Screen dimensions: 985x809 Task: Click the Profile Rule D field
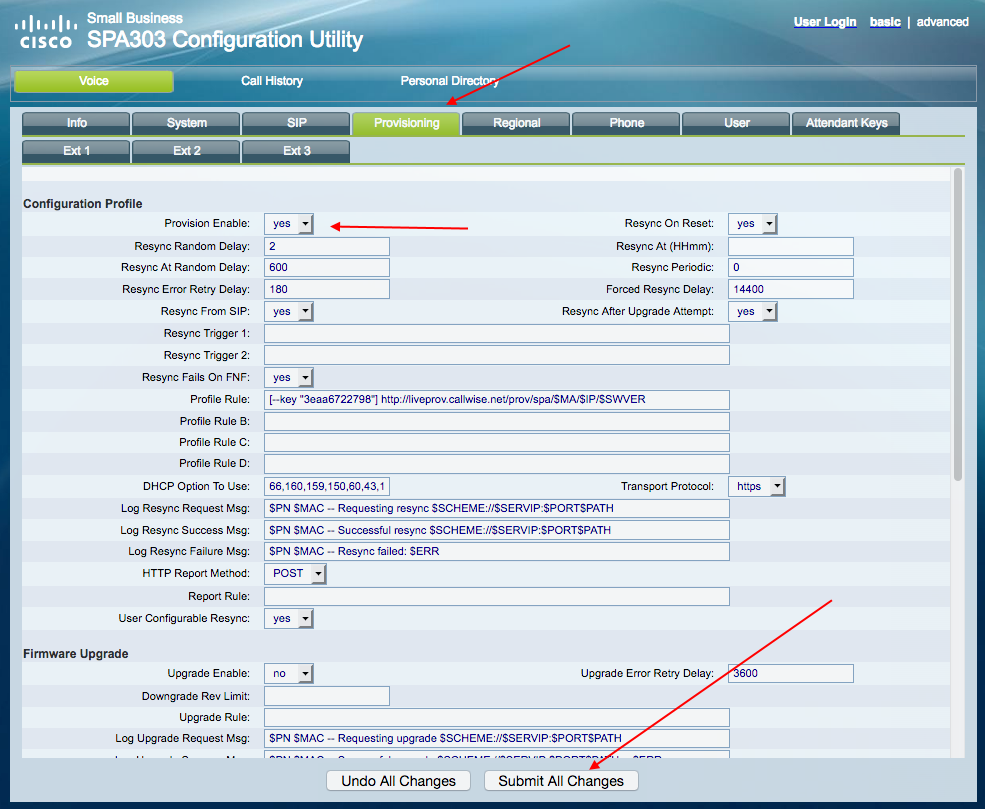(496, 464)
